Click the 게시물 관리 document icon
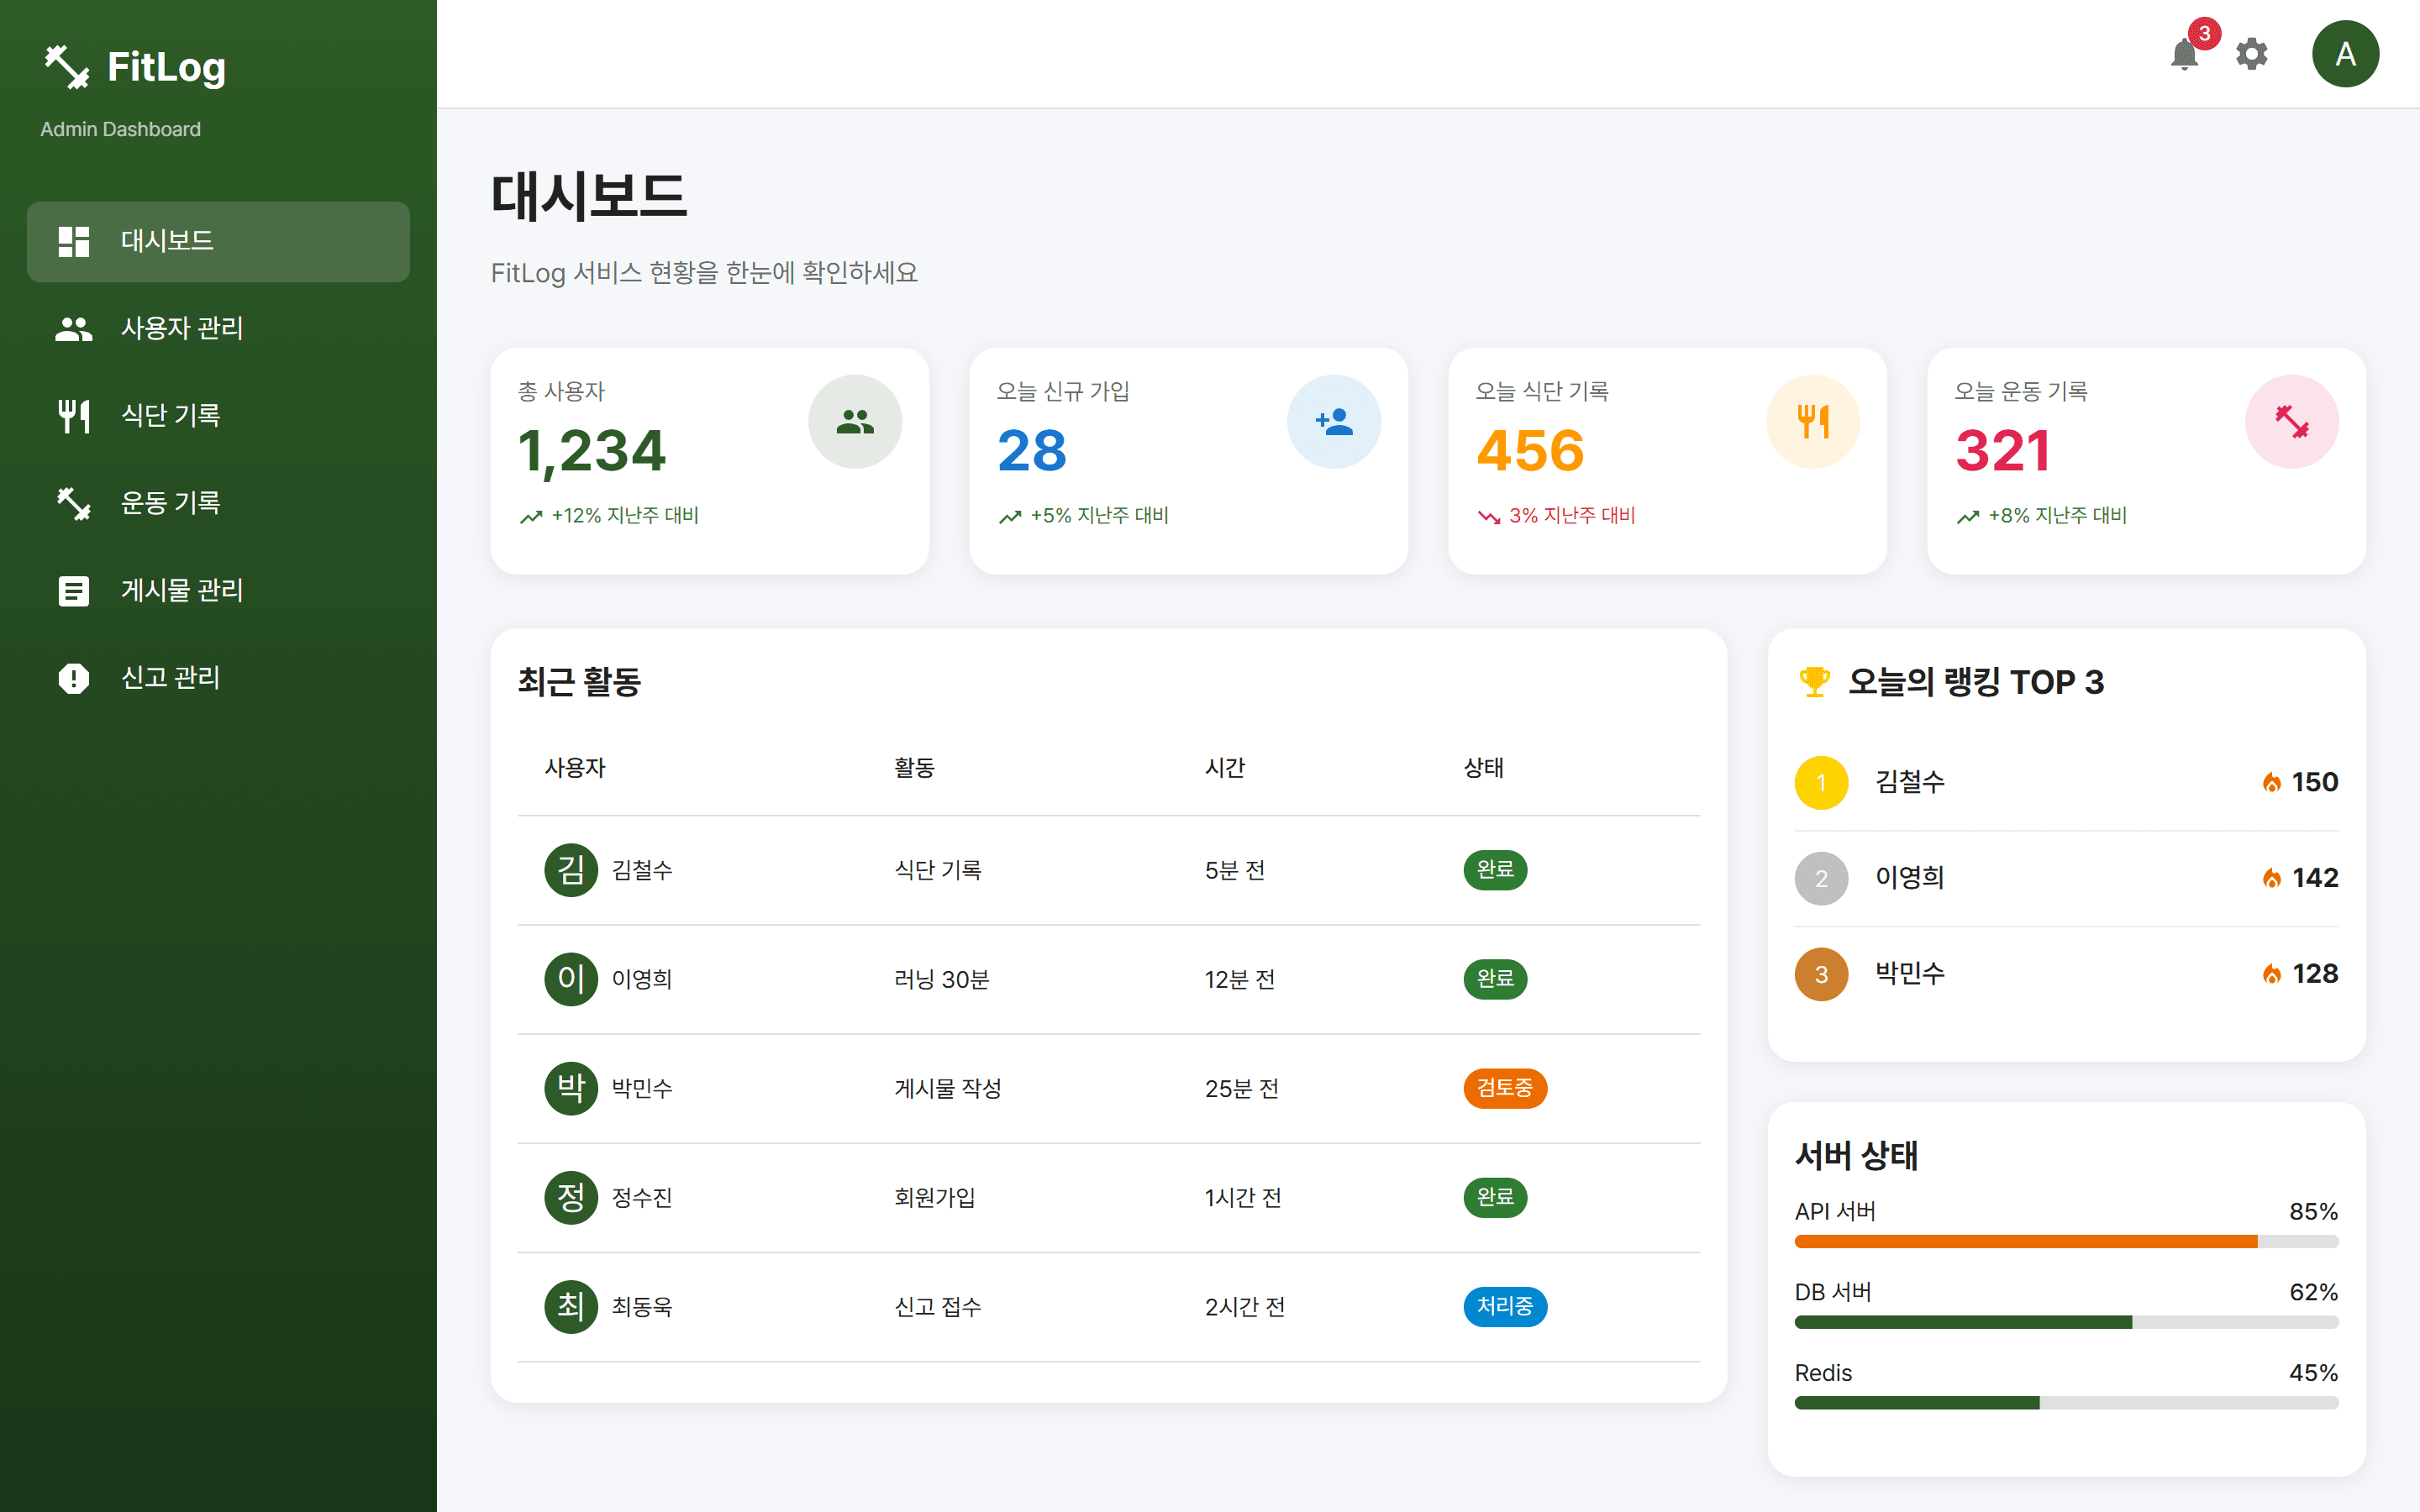 pyautogui.click(x=73, y=590)
